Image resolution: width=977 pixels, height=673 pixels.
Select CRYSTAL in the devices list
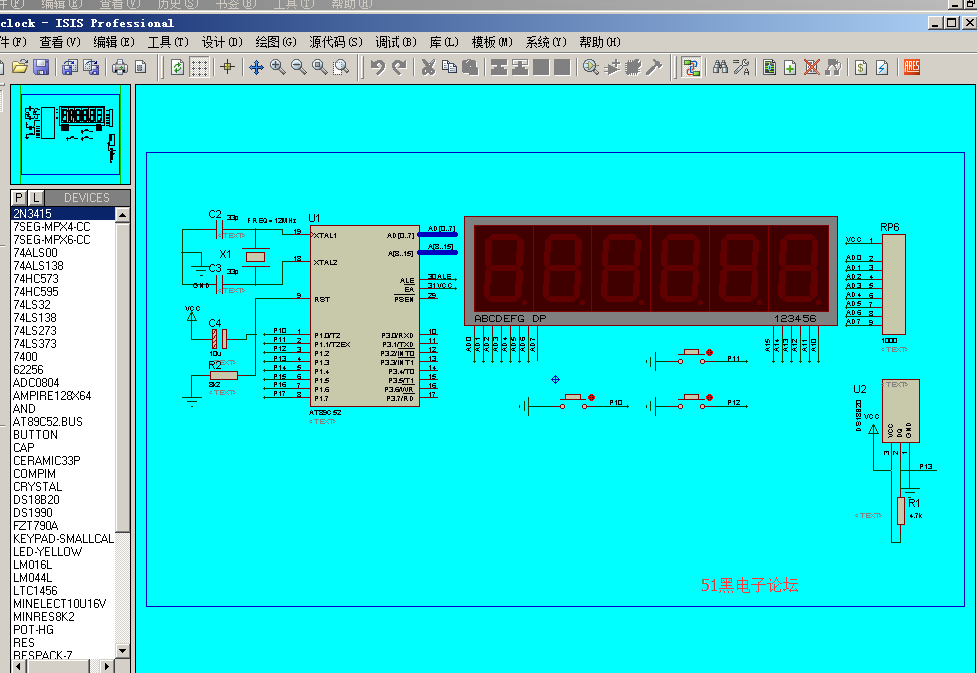pyautogui.click(x=63, y=487)
